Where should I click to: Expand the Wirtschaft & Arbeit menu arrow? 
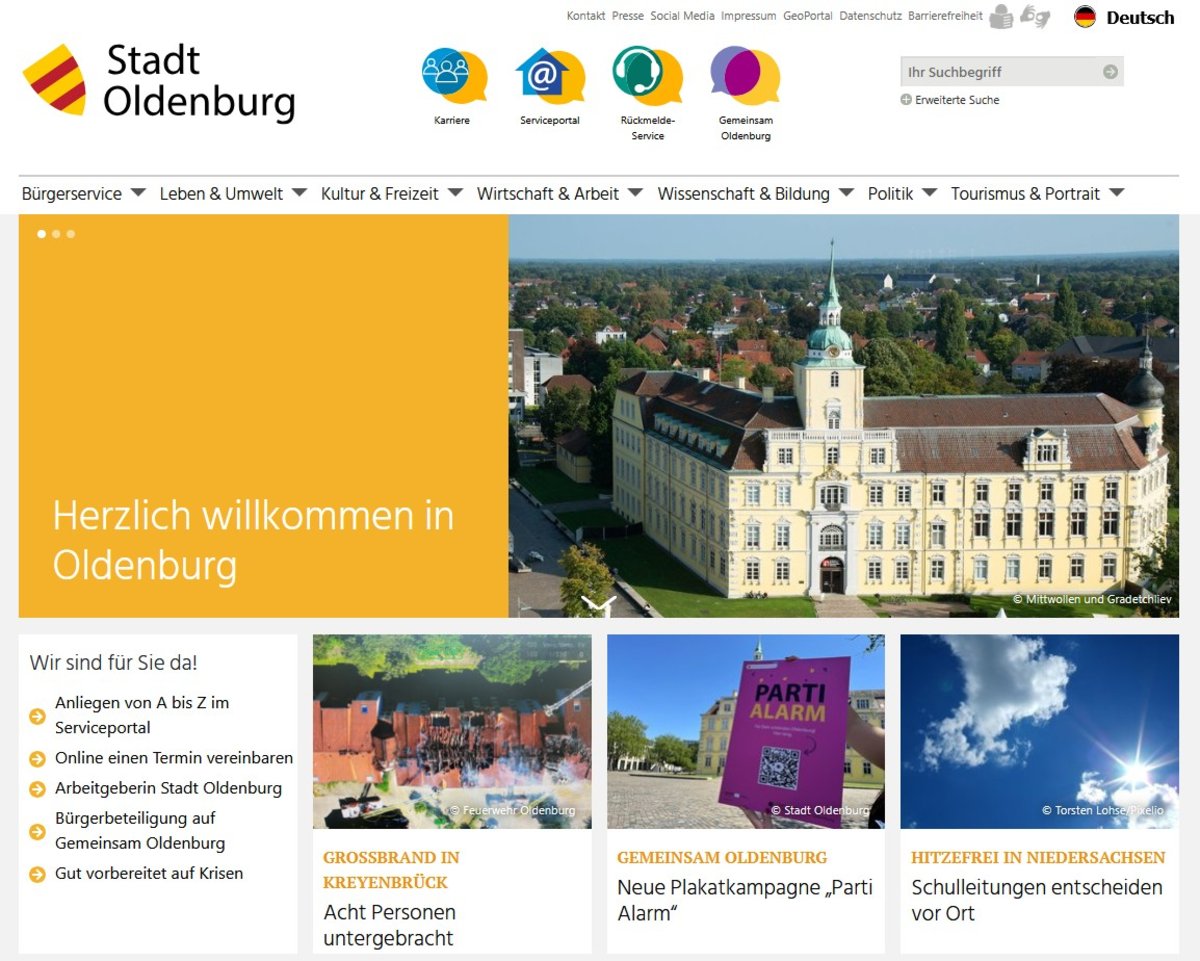coord(635,193)
